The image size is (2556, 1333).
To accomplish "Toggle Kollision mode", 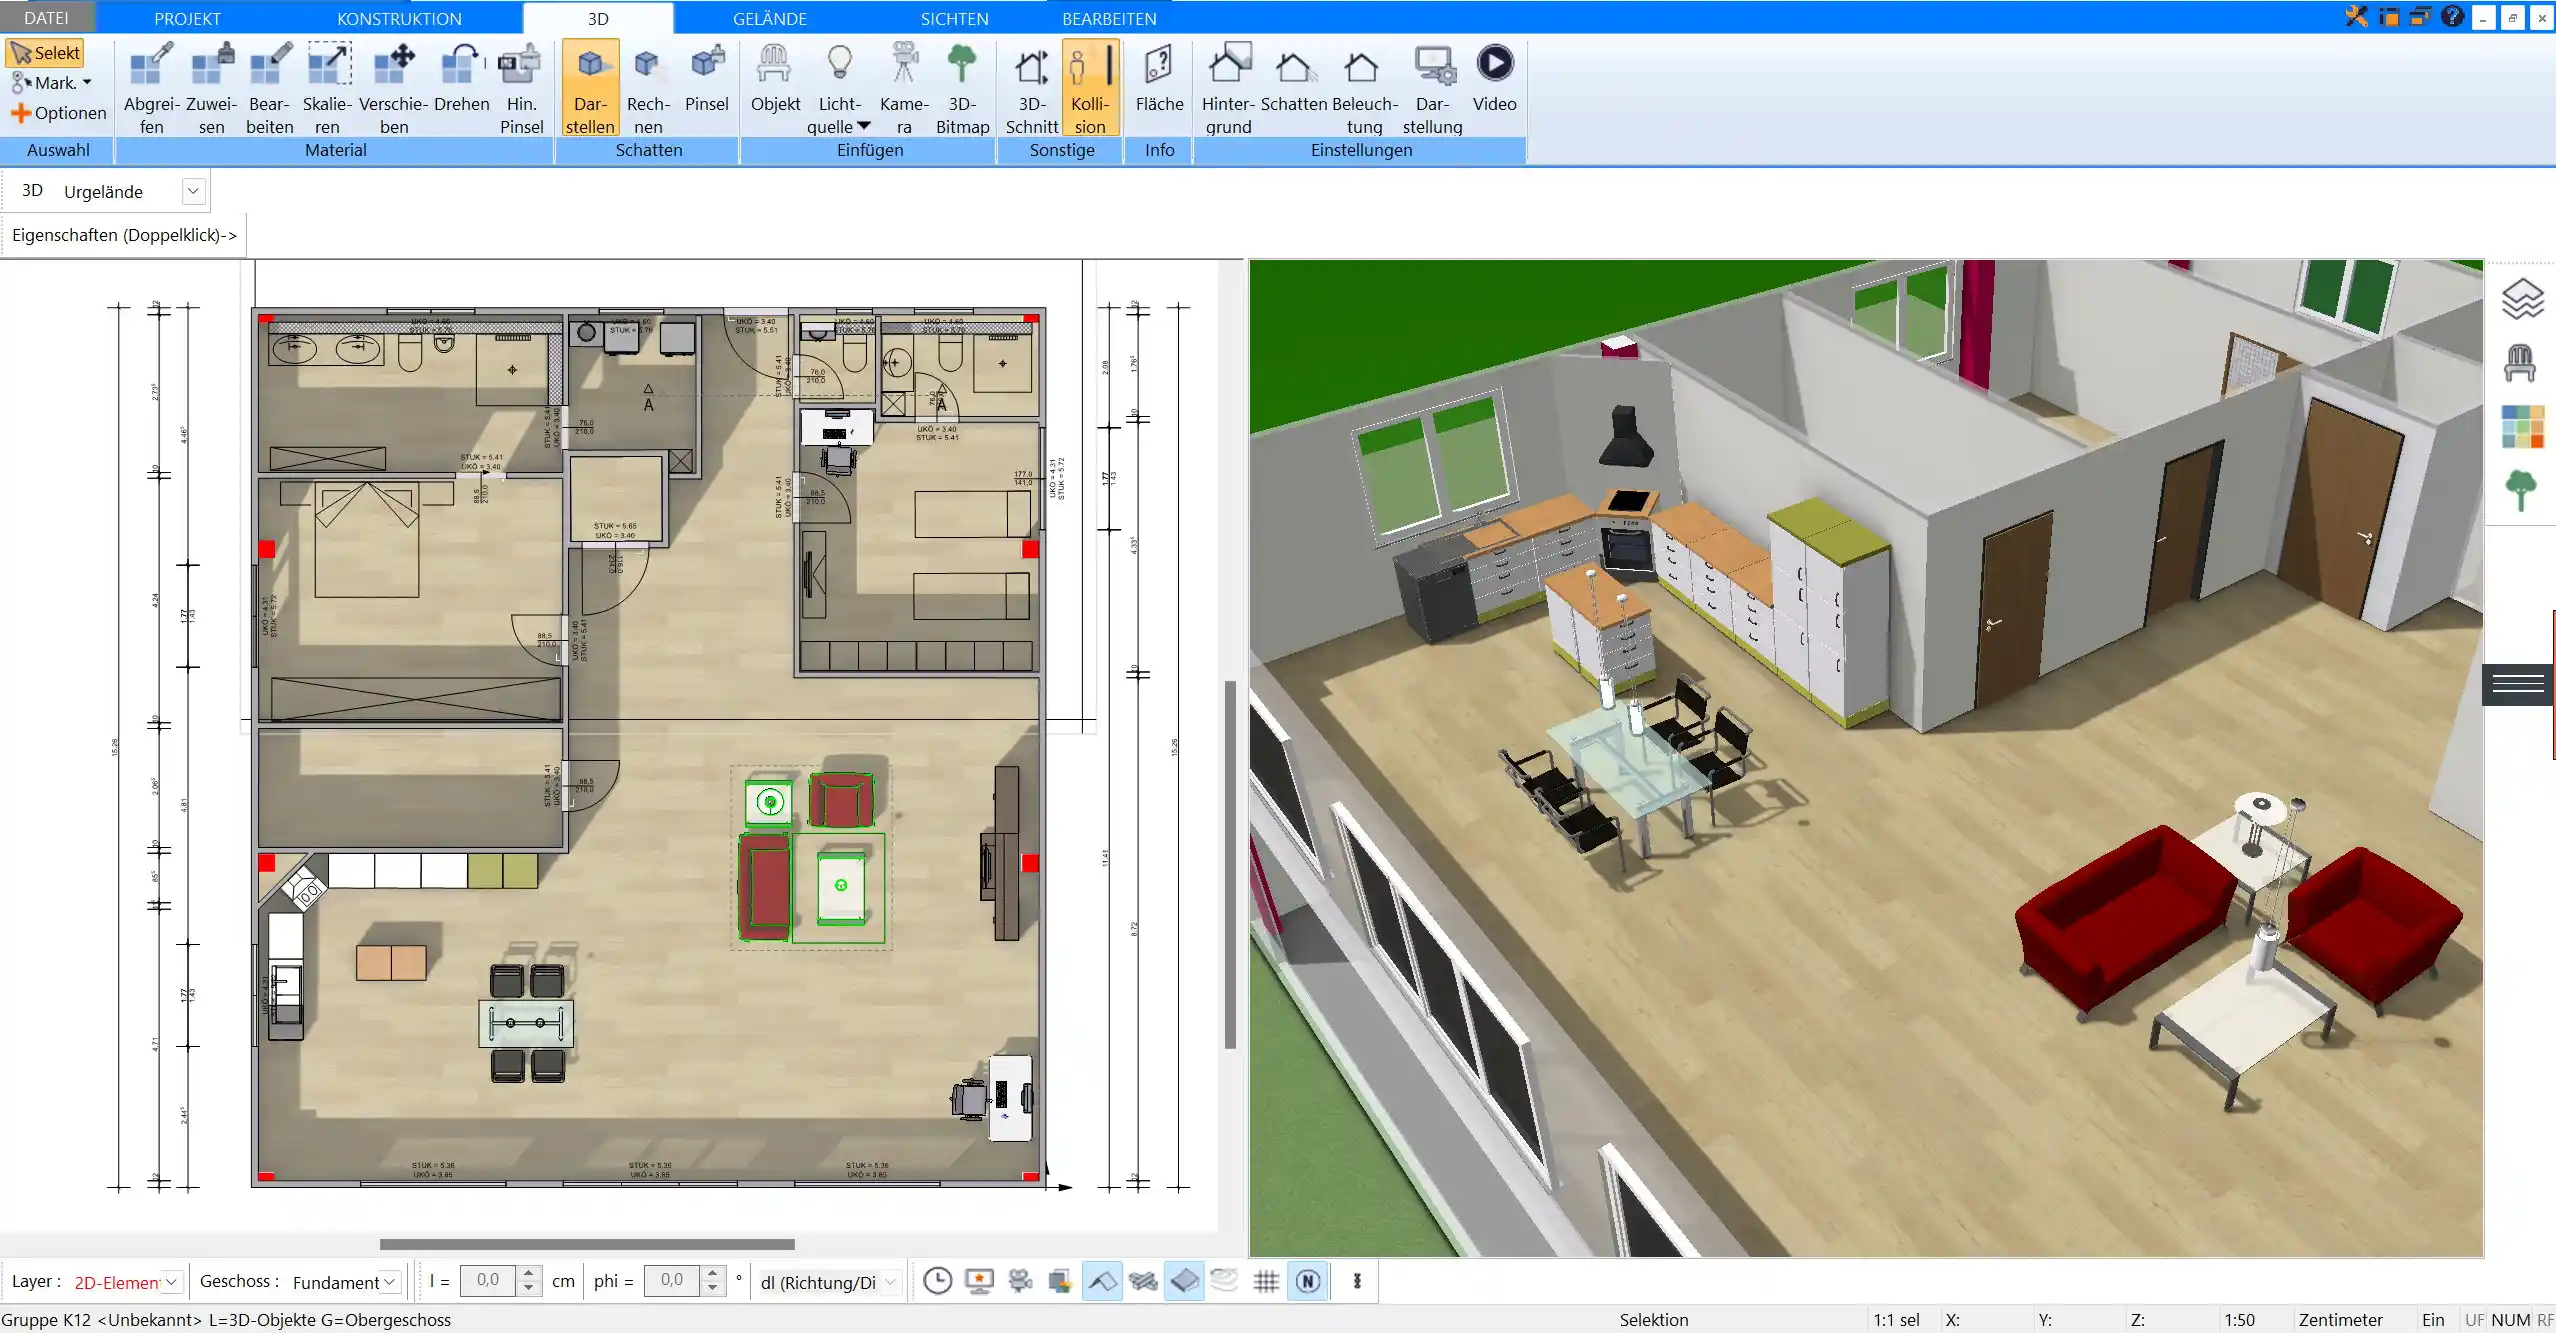I will (x=1090, y=88).
